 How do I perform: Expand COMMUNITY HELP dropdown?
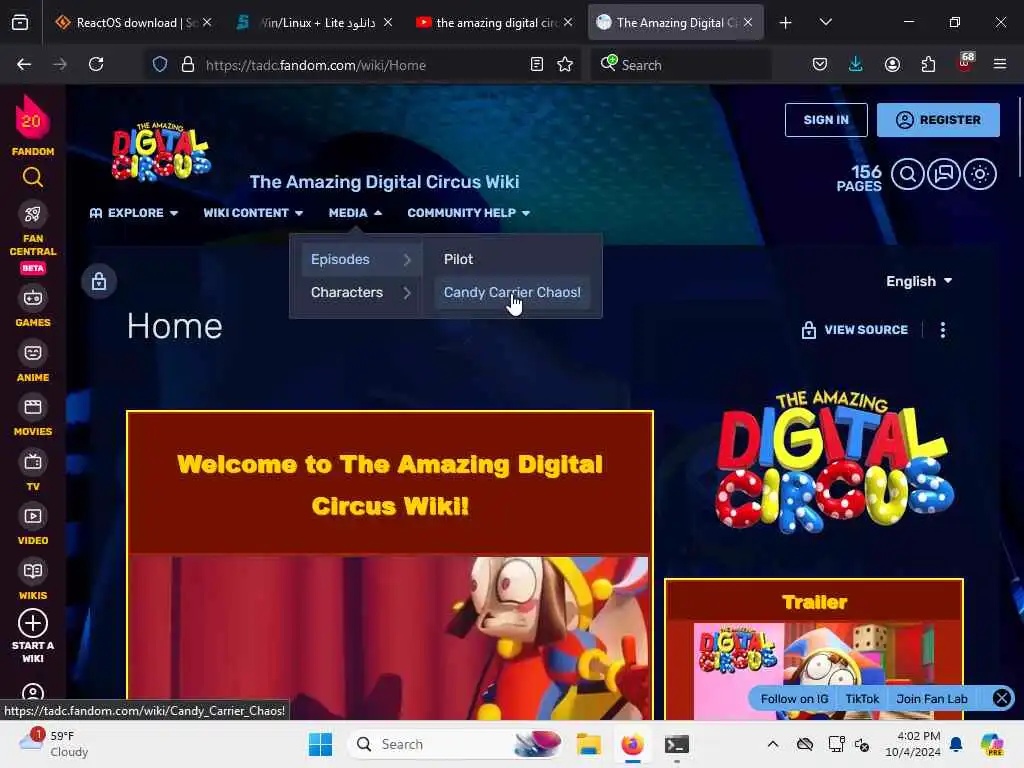coord(469,213)
